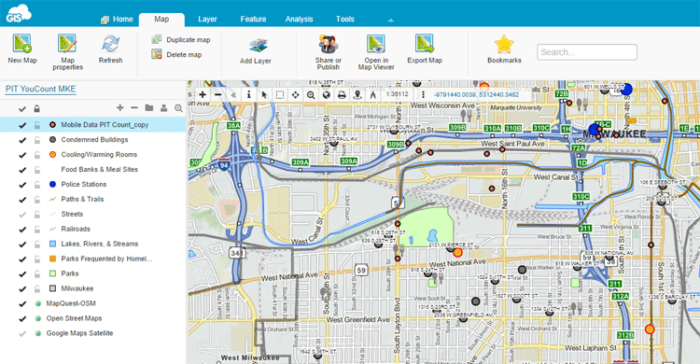Zoom to full extent with the globe icon
Screen dimensions: 700x364
[x=326, y=95]
